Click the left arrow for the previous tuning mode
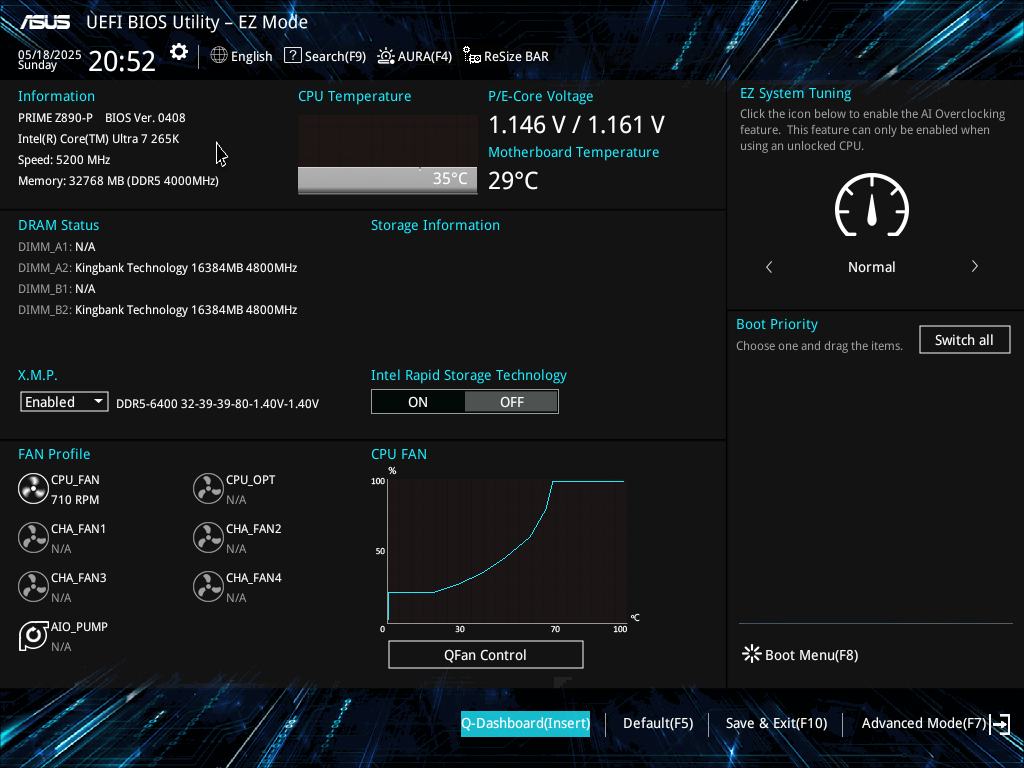The height and width of the screenshot is (768, 1024). click(x=769, y=266)
